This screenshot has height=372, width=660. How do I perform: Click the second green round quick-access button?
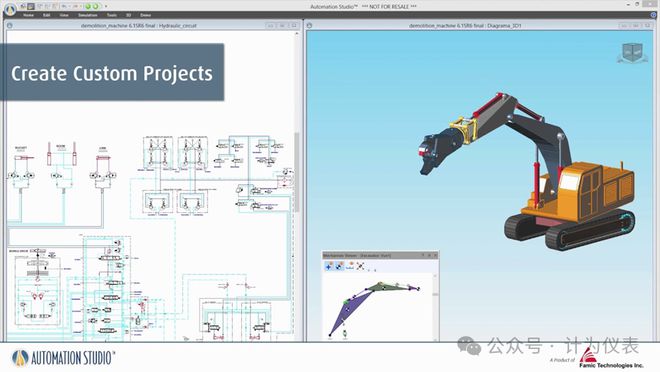[96, 6]
